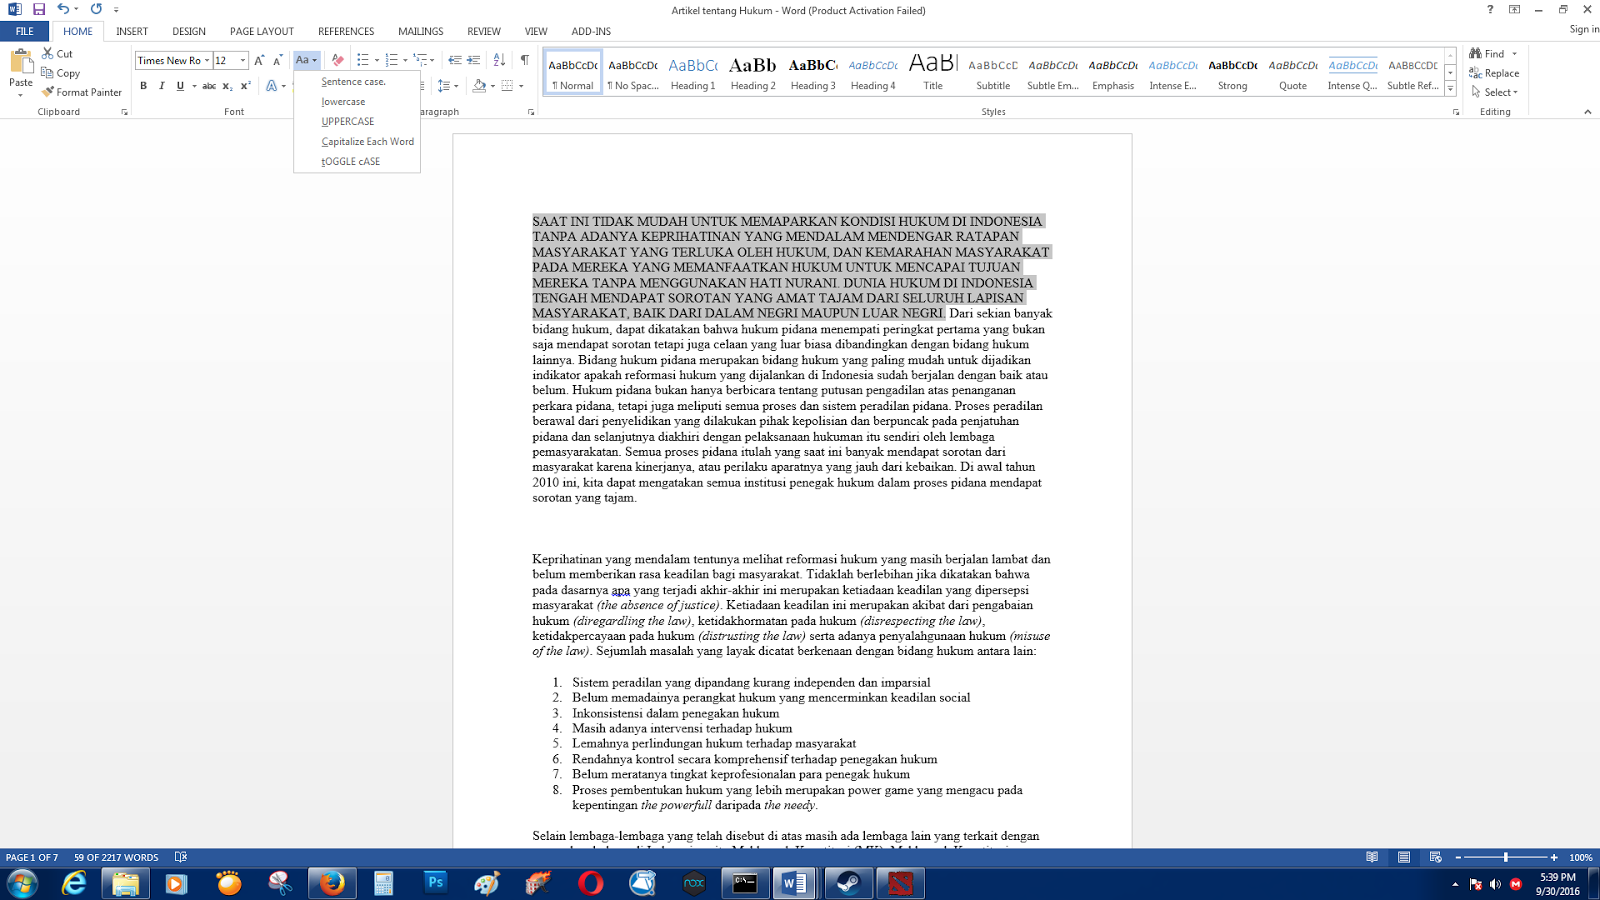The width and height of the screenshot is (1600, 900).
Task: Switch to Web Layout view
Action: click(1435, 857)
